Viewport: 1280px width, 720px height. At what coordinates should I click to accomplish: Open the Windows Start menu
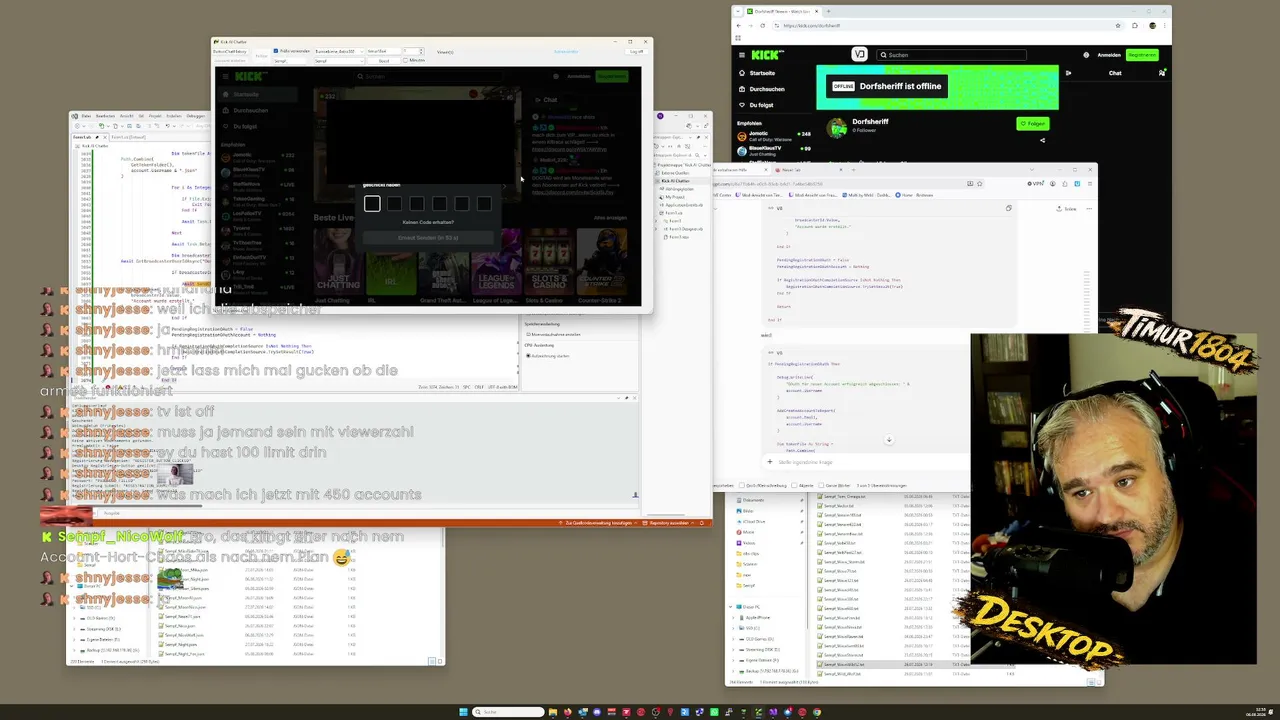(463, 712)
